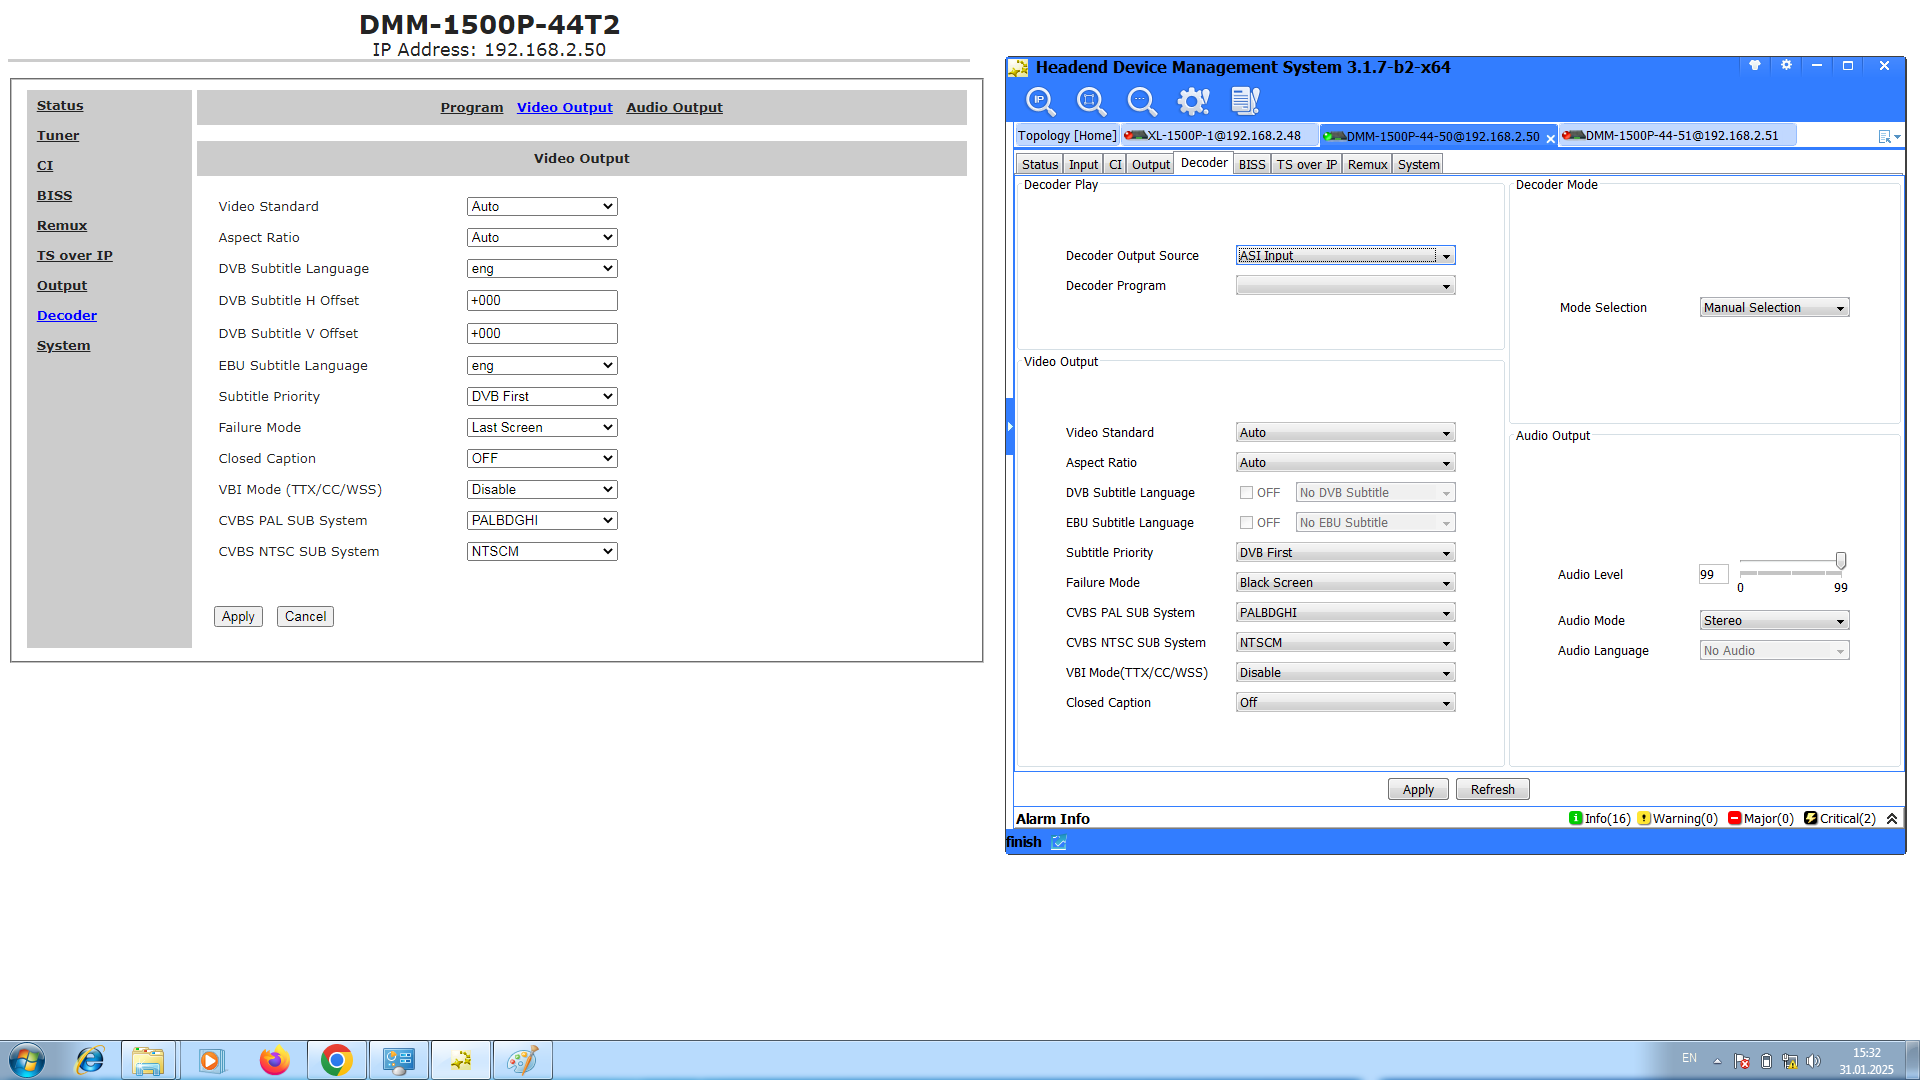
Task: Open the tab list icon at right
Action: 1888,136
